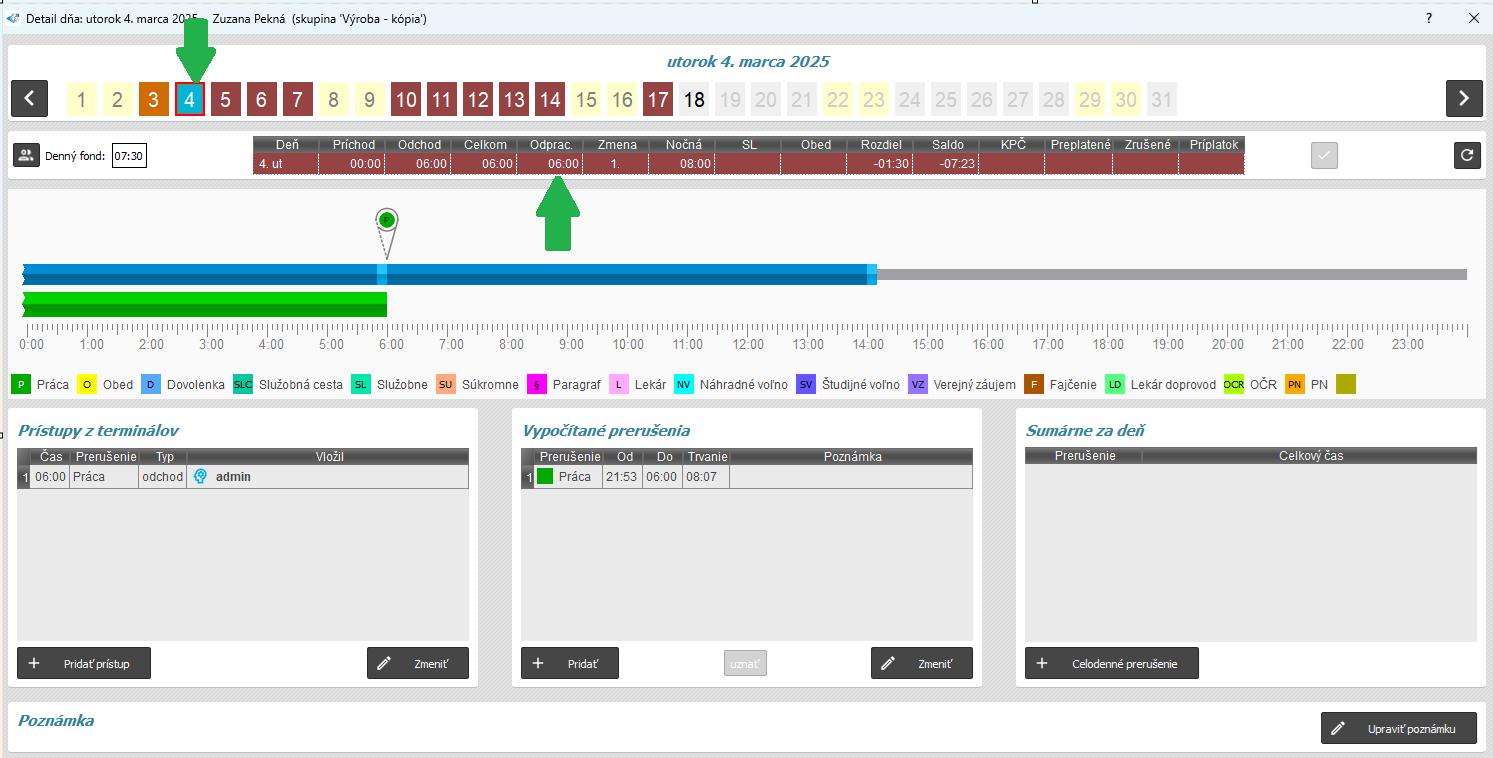Click the green pin marker on timeline

pos(387,221)
